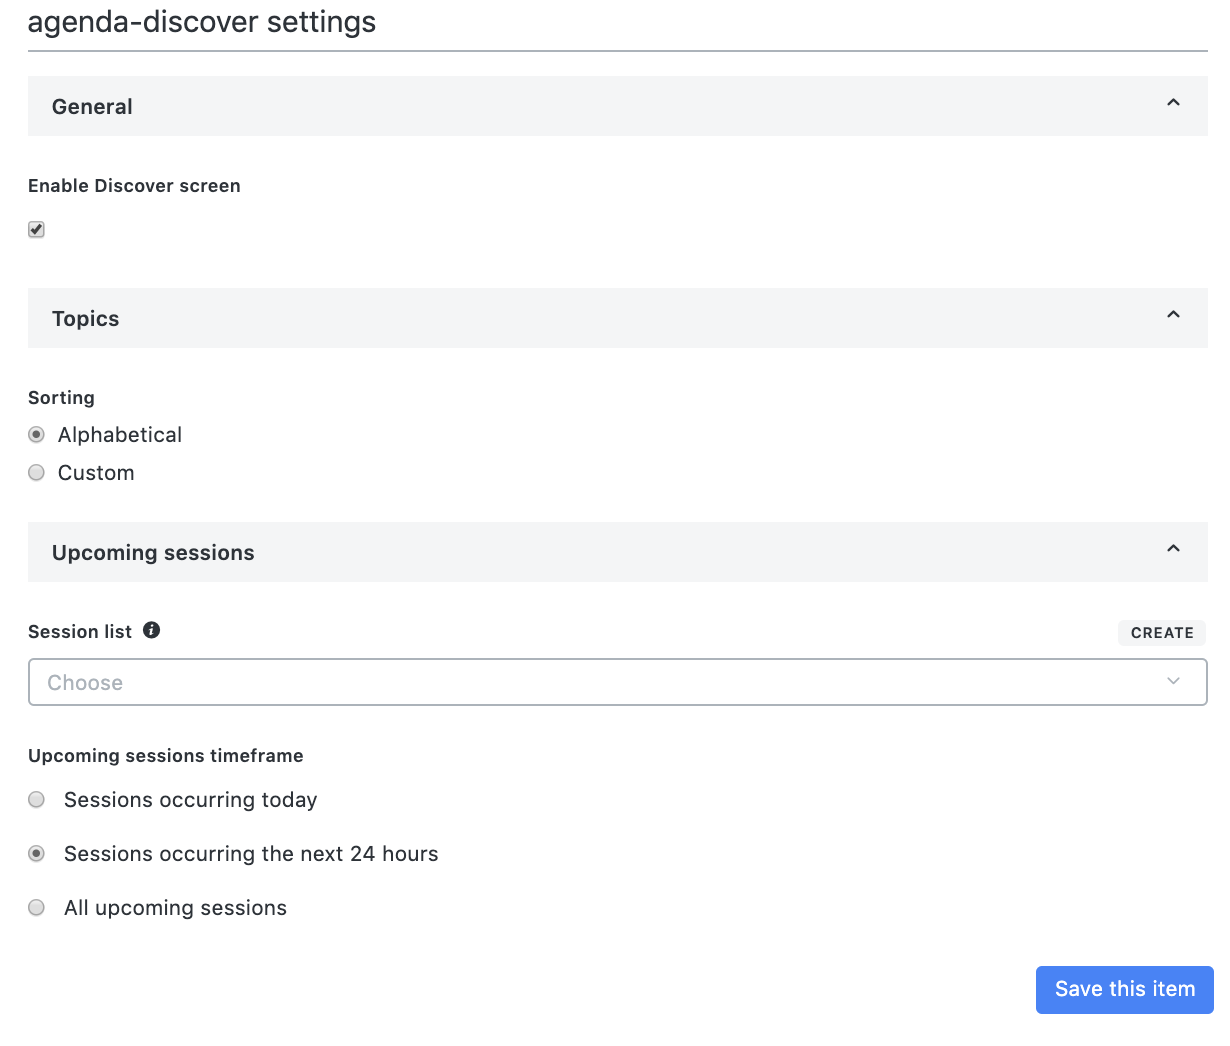Screen dimensions: 1230x1046
Task: Uncheck the Enable Discover screen checkbox
Action: coord(37,230)
